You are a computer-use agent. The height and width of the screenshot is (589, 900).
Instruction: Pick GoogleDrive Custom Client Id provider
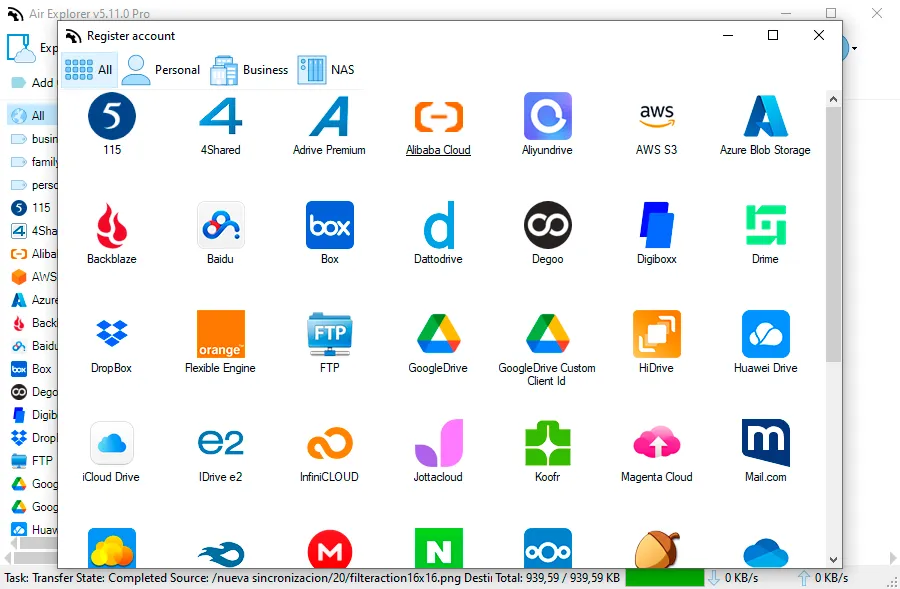(548, 334)
